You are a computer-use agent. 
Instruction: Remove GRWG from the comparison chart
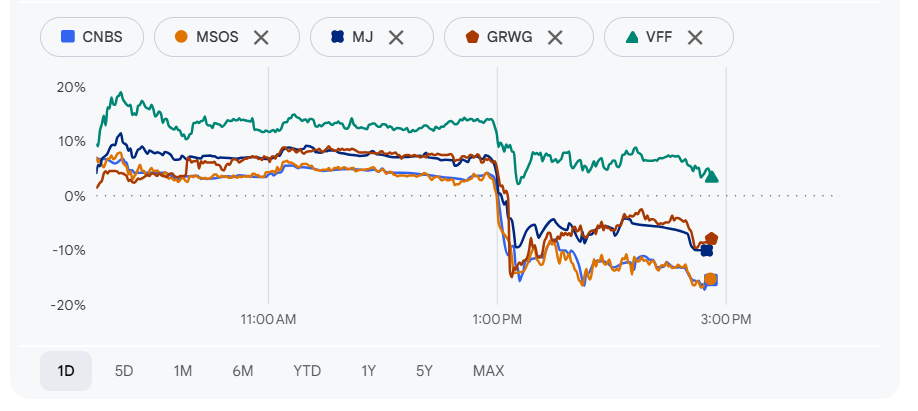[555, 37]
